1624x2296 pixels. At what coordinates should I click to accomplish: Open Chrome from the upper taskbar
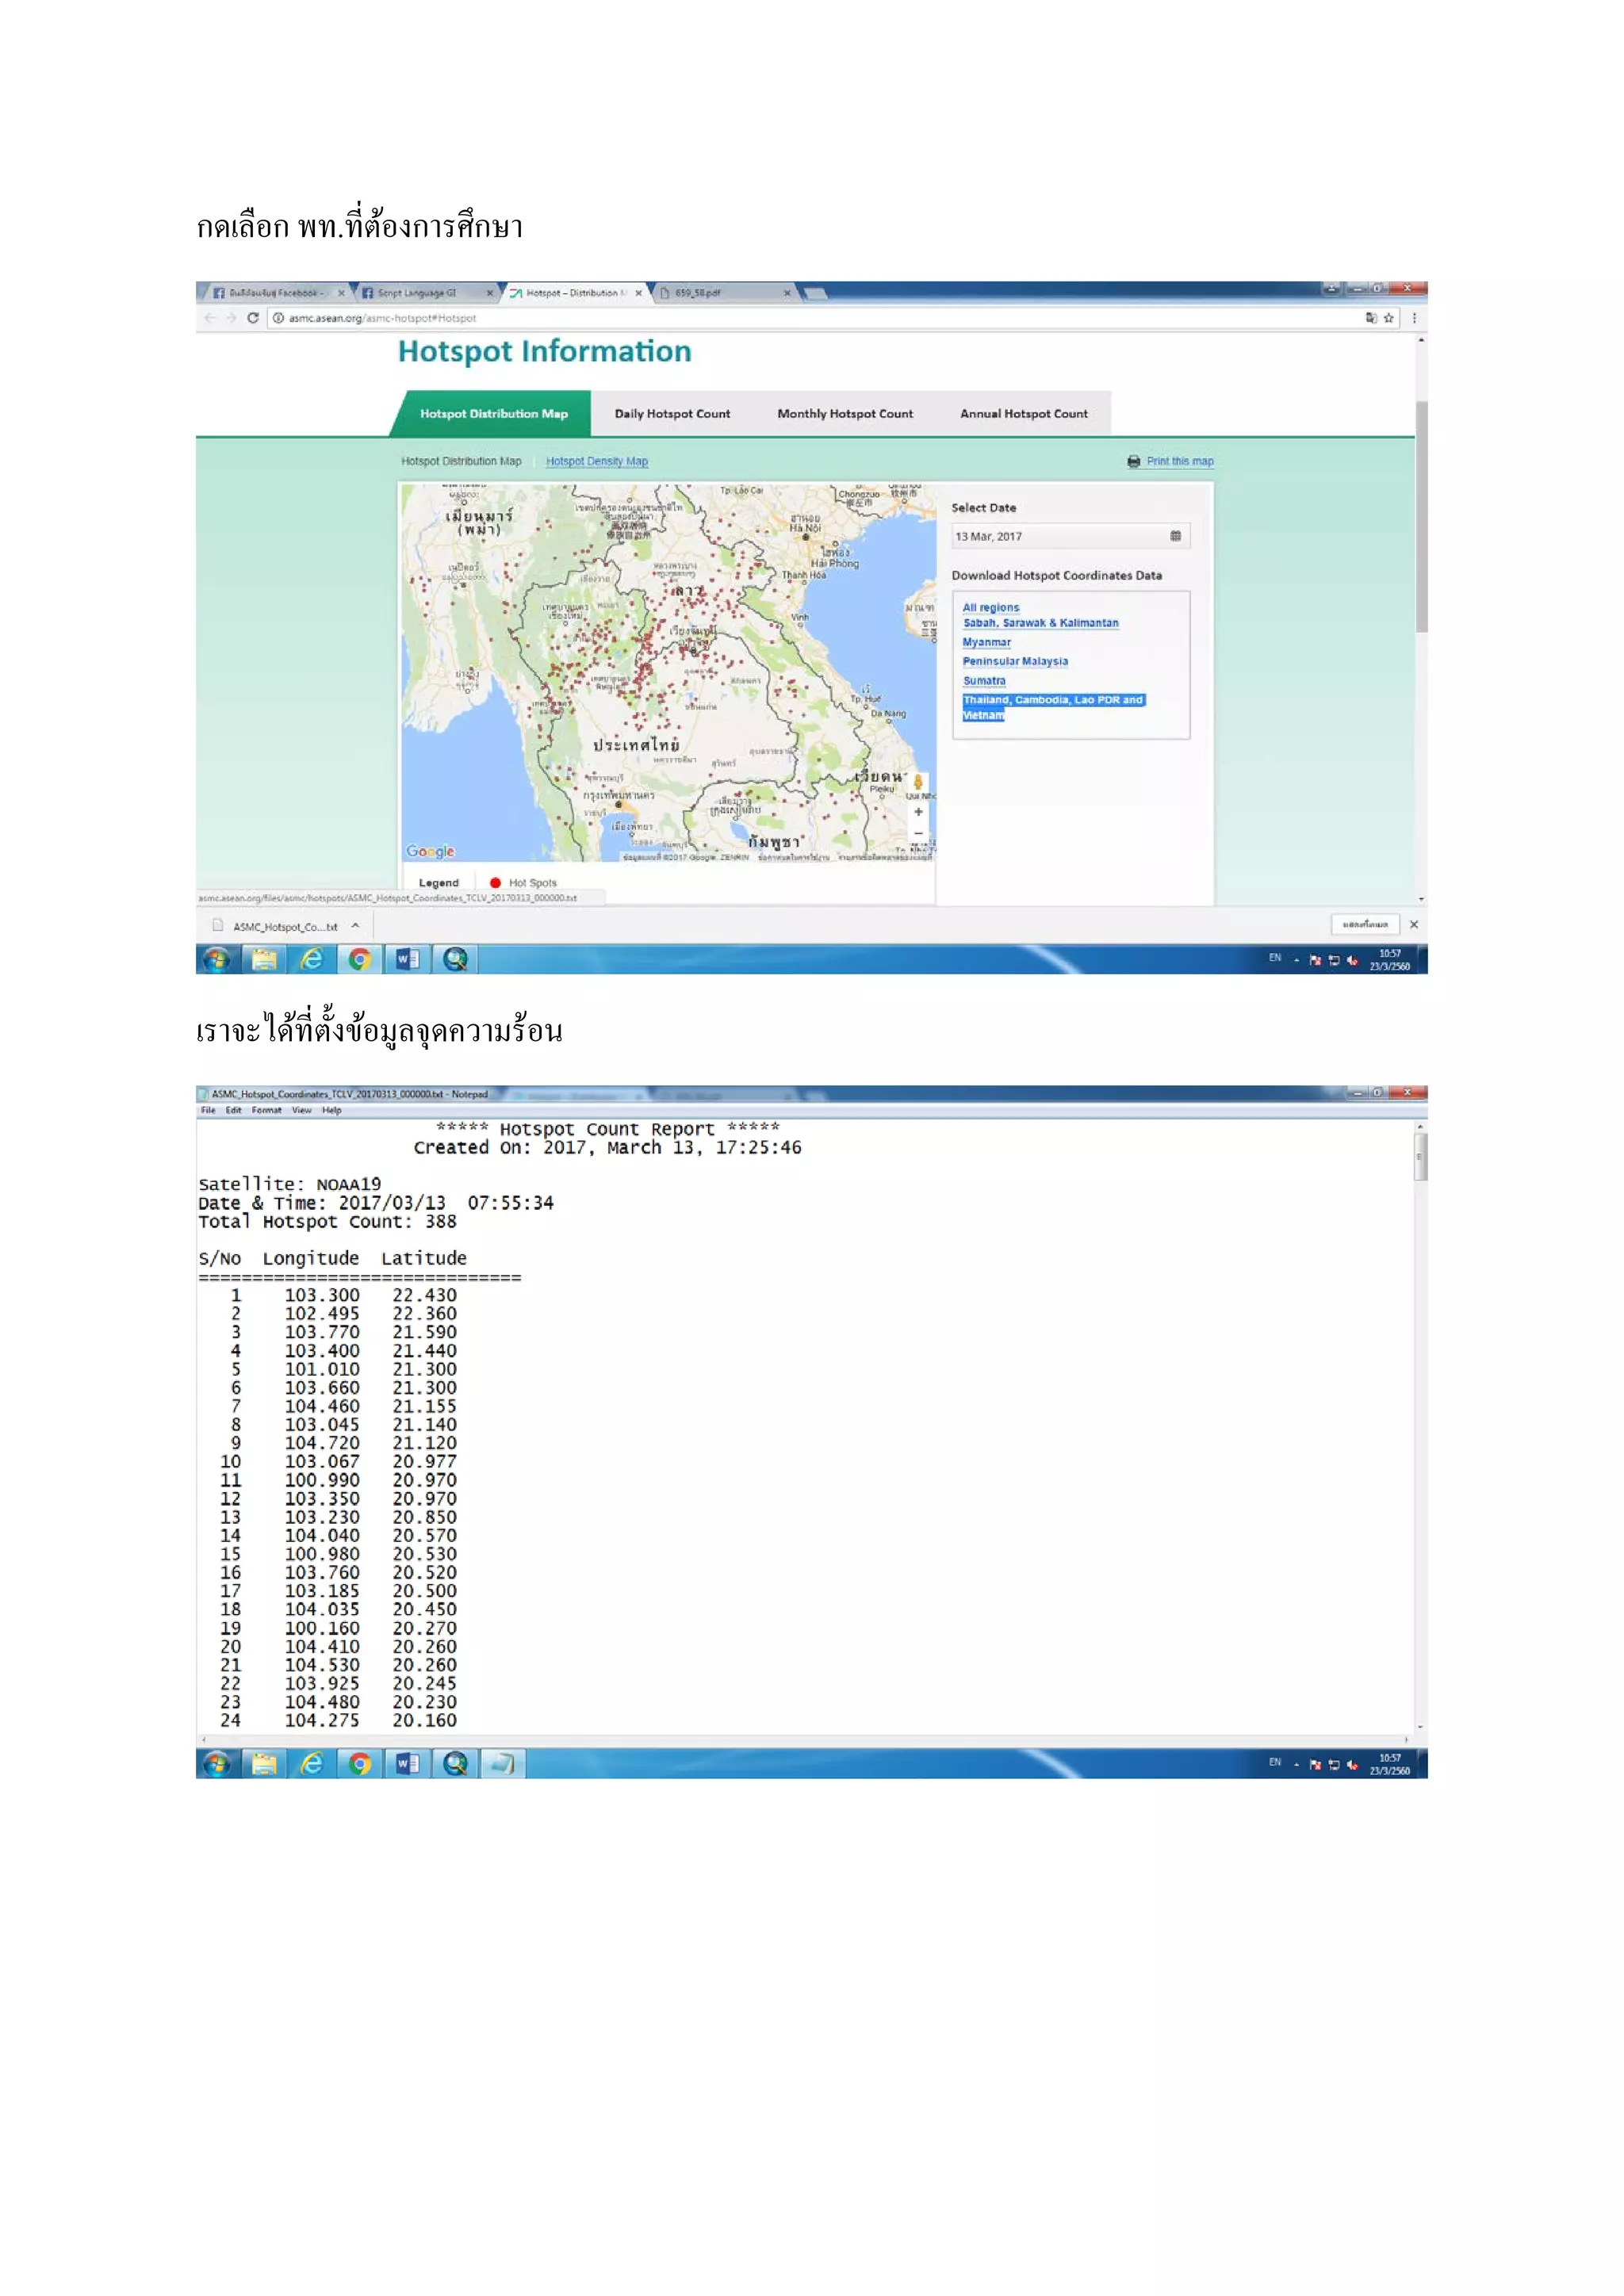point(360,960)
